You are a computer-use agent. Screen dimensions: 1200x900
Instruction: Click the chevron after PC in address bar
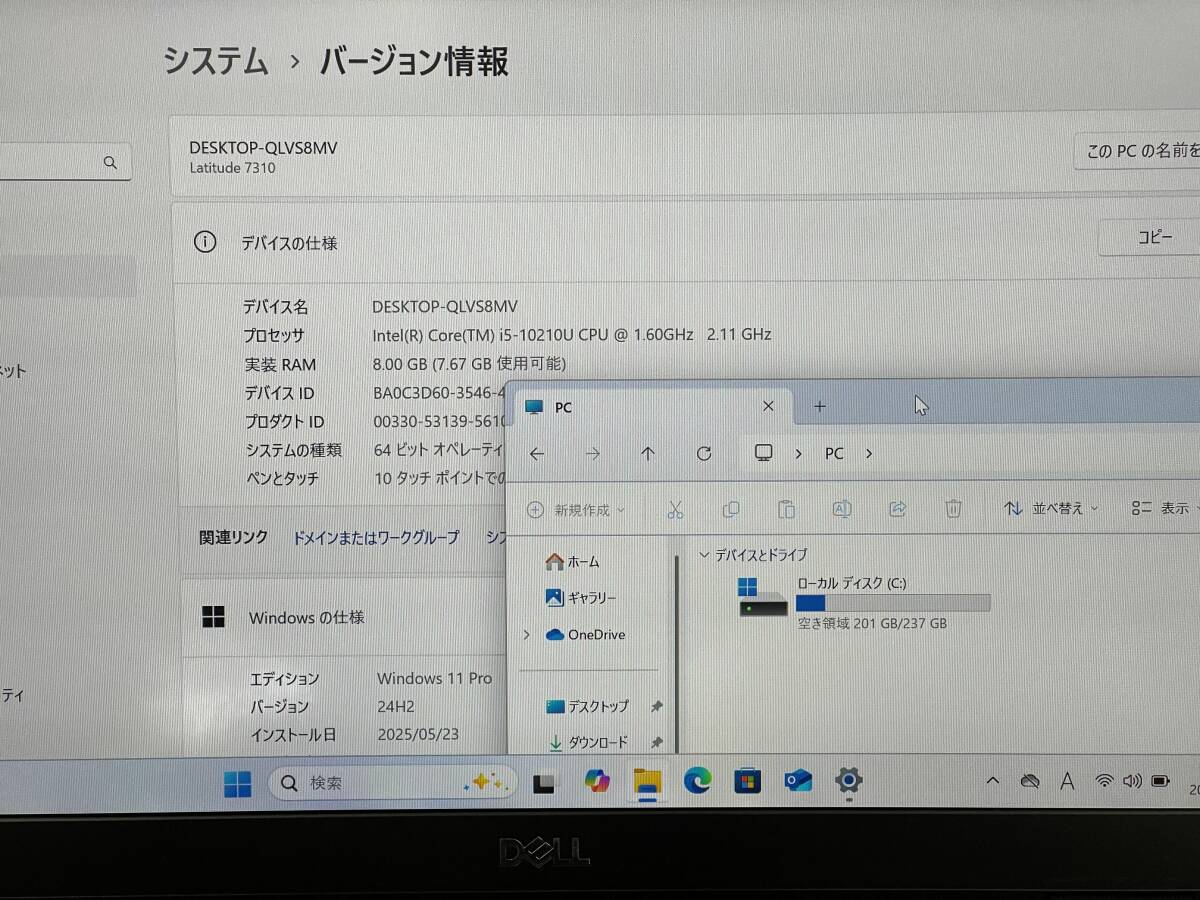[x=868, y=453]
